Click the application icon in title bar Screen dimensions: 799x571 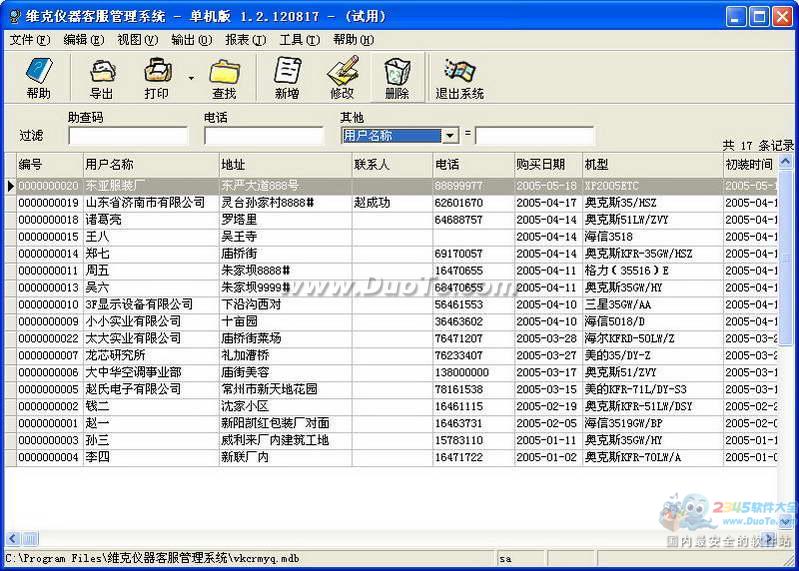(15, 16)
